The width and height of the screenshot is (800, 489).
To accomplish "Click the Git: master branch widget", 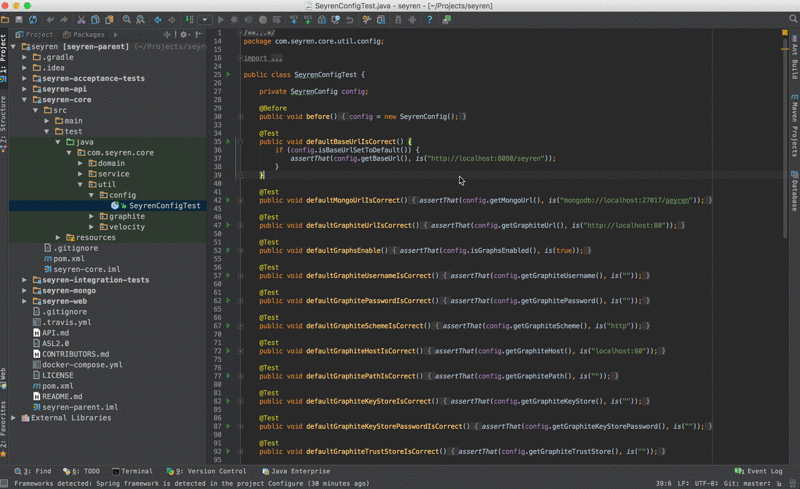I will click(748, 483).
